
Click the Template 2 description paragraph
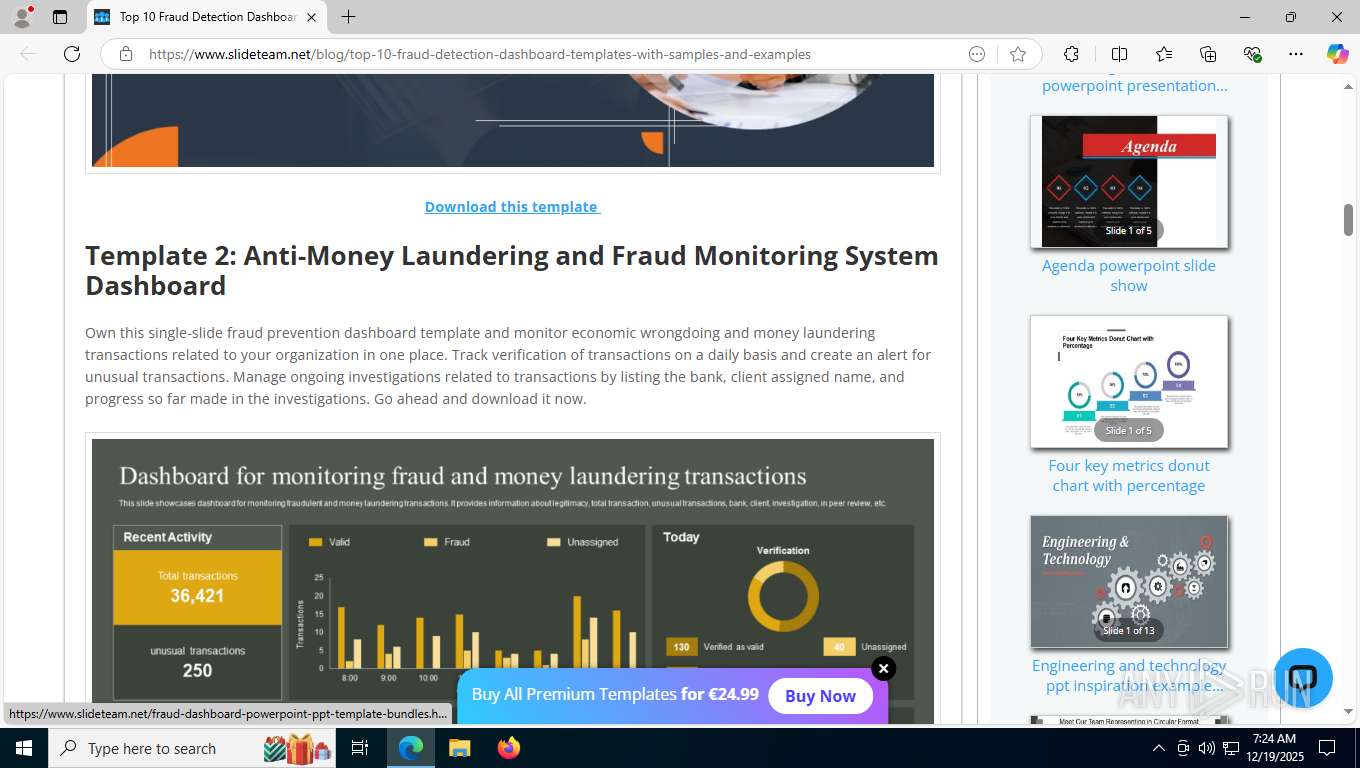click(x=508, y=366)
